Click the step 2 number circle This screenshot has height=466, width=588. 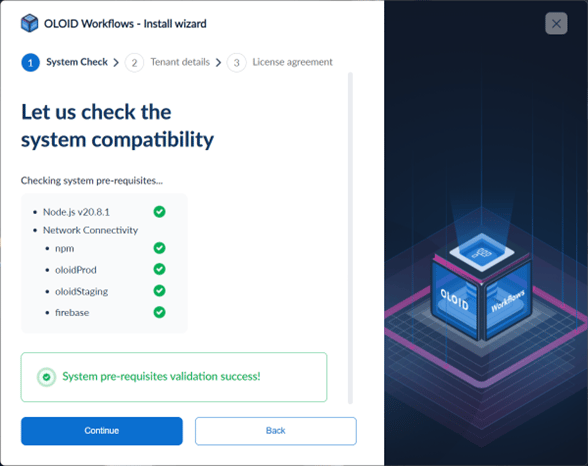(134, 63)
